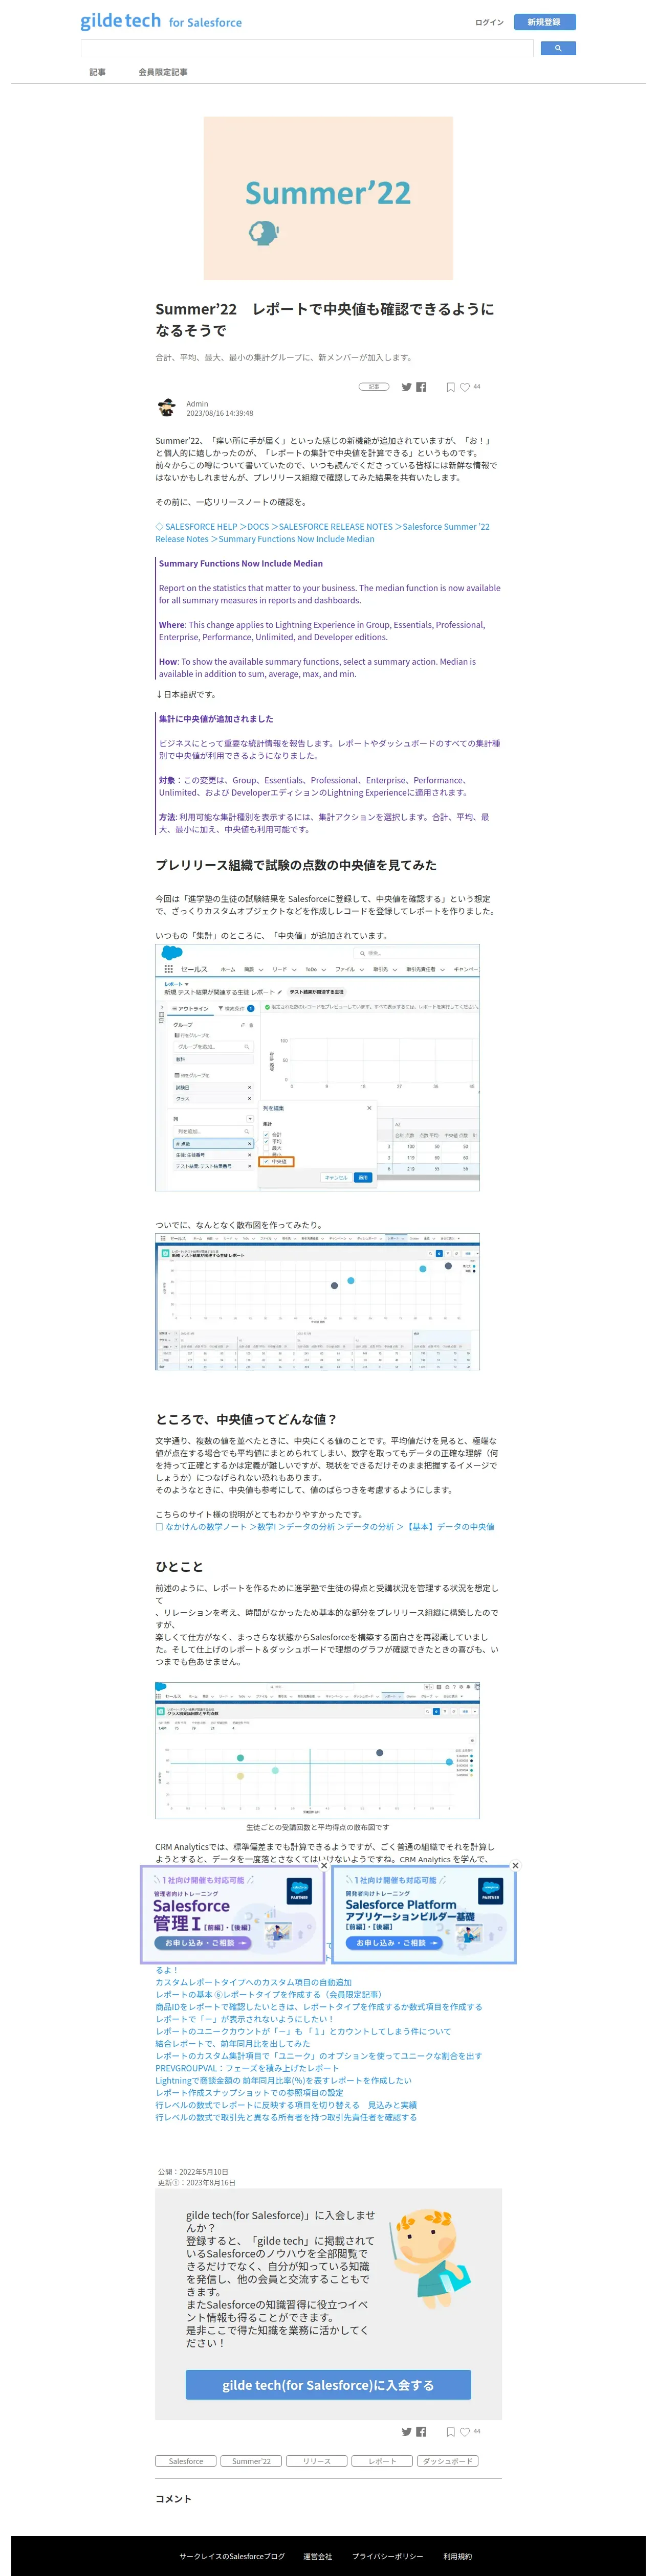Open link レポートのカスタム集計項目で「ユニーク」のオプション
Screen dimensions: 657x2576
point(318,2056)
